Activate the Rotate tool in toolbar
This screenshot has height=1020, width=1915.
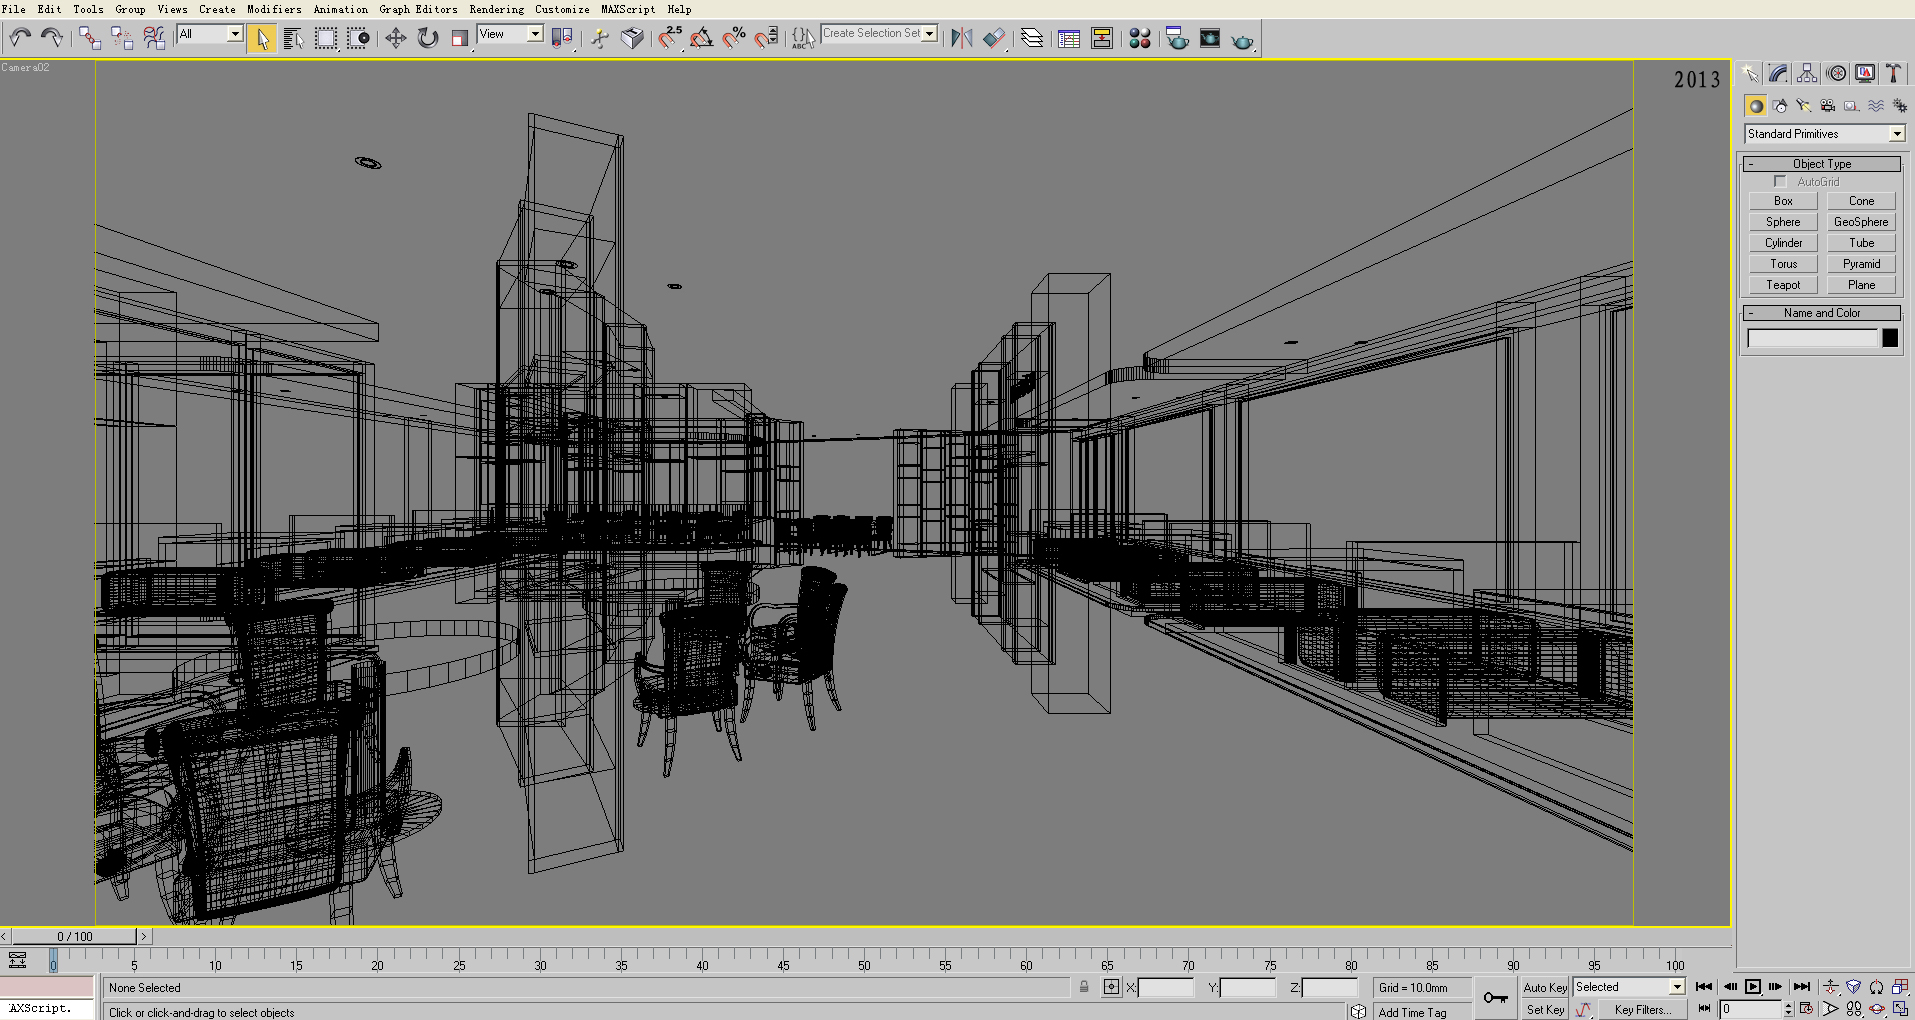point(428,38)
